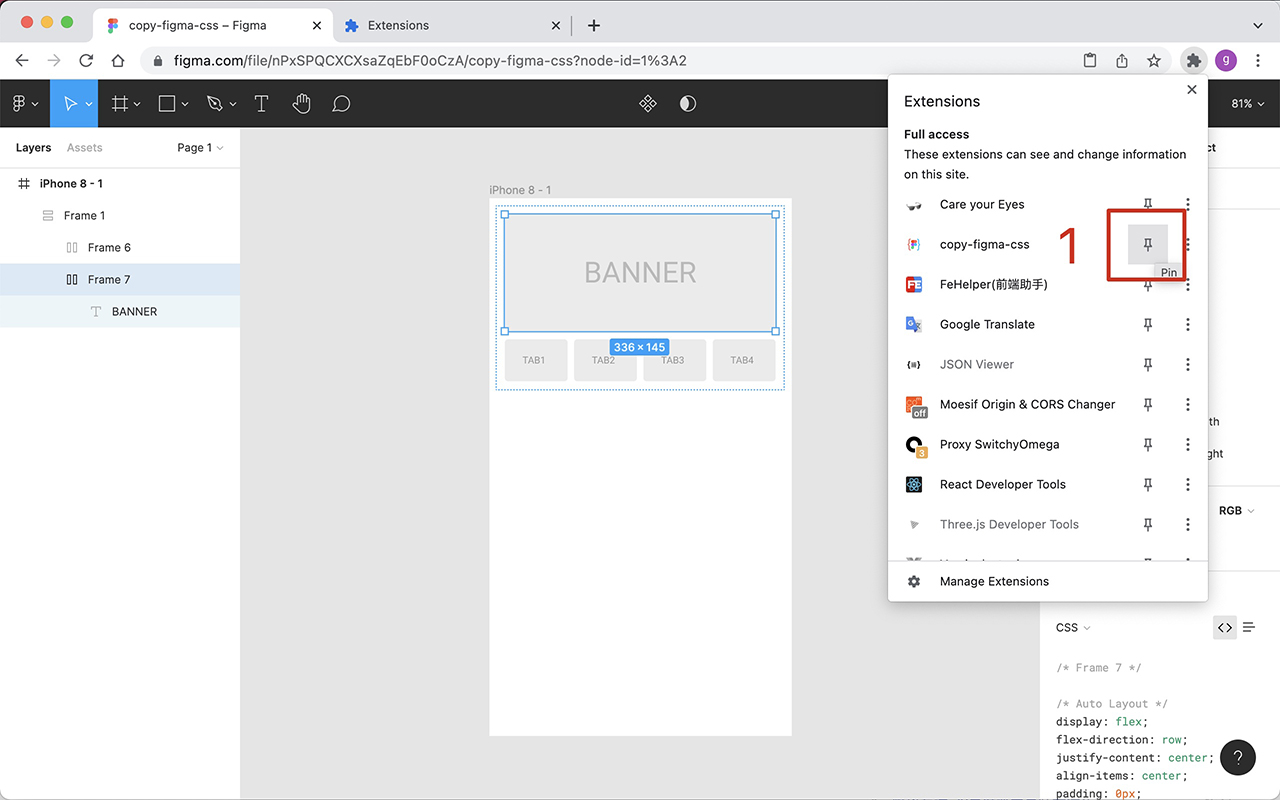Open the Figma main menu
The width and height of the screenshot is (1280, 800).
pos(20,103)
